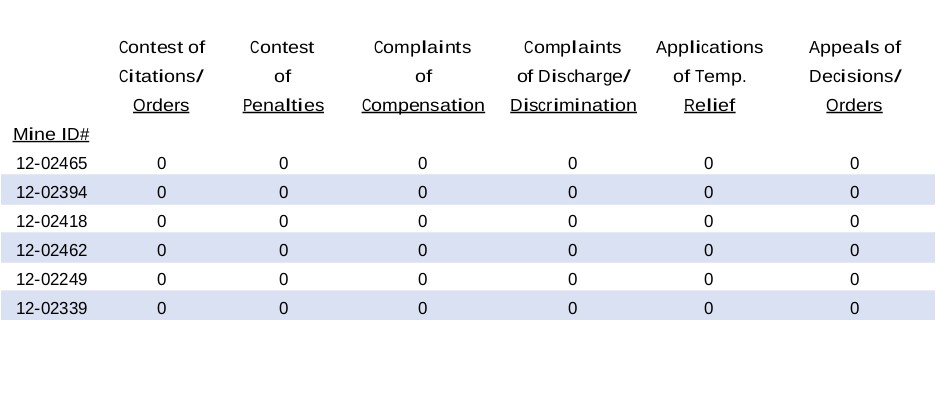This screenshot has height=408, width=936.
Task: Click Appeals value for mine 12-02339
Action: pyautogui.click(x=854, y=308)
